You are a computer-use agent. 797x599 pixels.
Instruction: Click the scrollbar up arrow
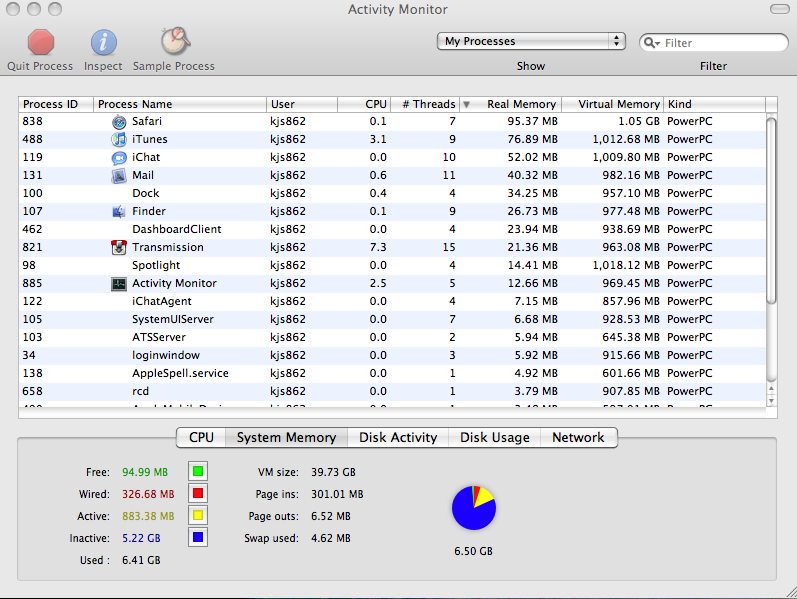click(x=771, y=389)
